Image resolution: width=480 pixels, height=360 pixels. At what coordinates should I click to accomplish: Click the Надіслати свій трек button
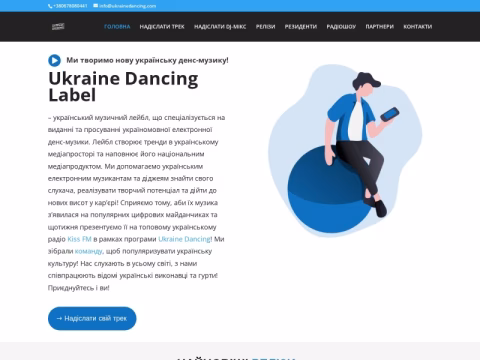(x=92, y=318)
